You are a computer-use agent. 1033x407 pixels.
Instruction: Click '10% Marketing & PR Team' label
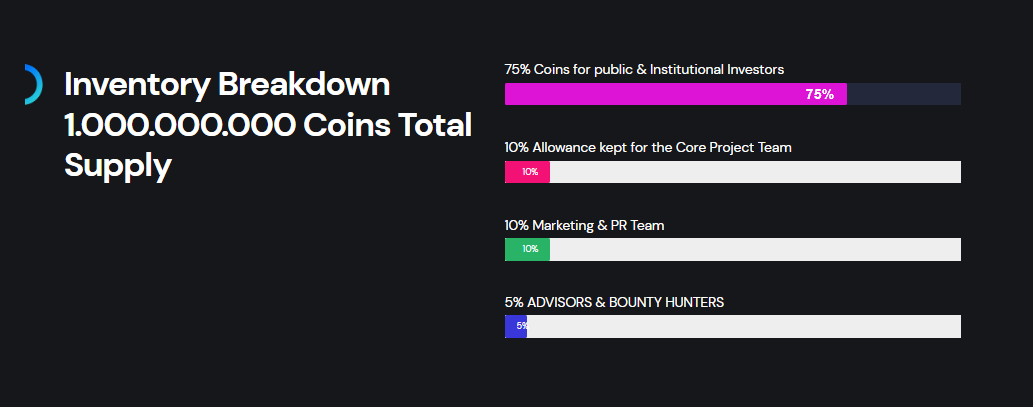(584, 225)
